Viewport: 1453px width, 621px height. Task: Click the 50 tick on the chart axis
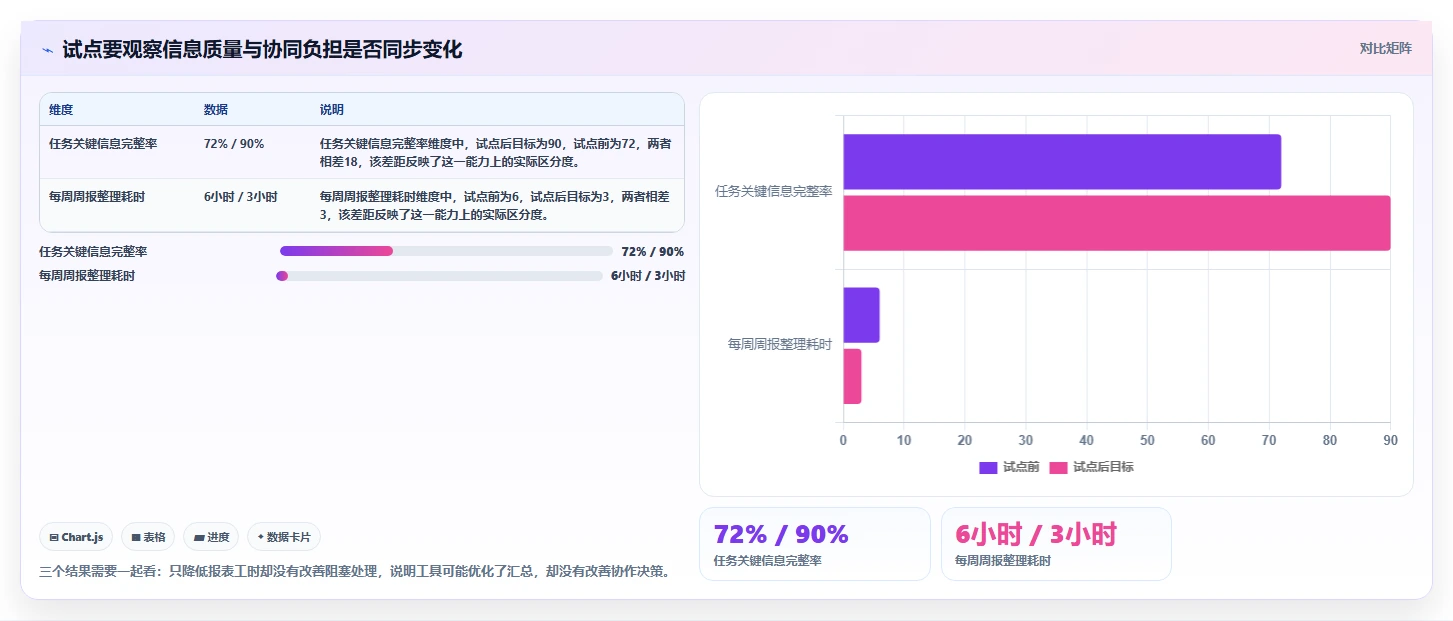point(1147,440)
